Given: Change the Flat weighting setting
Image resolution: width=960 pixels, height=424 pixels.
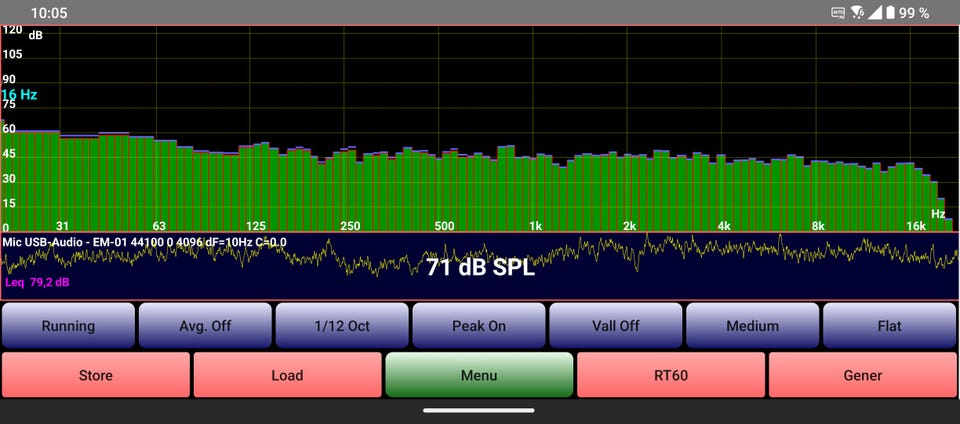Looking at the screenshot, I should click(890, 325).
